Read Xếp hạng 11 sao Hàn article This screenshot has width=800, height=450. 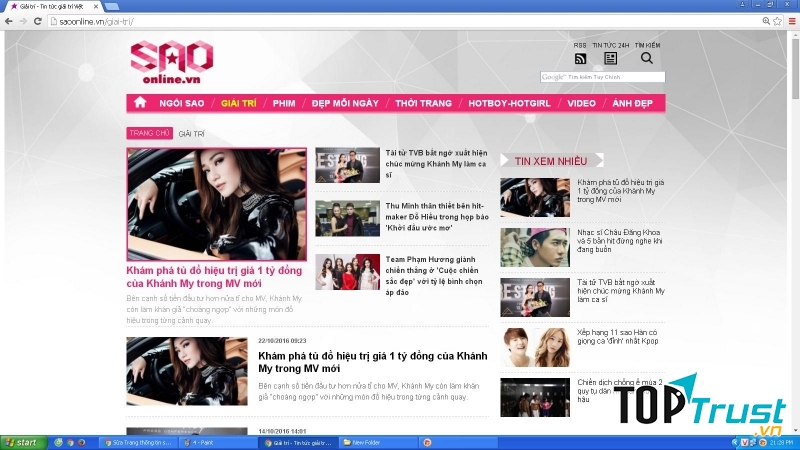click(x=618, y=337)
